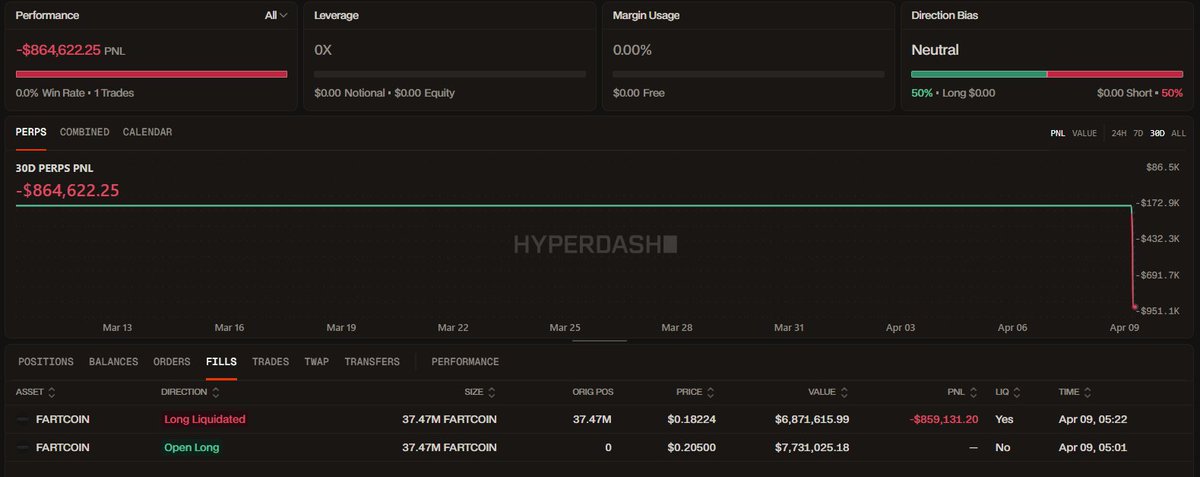Sort fills by Asset column arrows

pos(51,392)
